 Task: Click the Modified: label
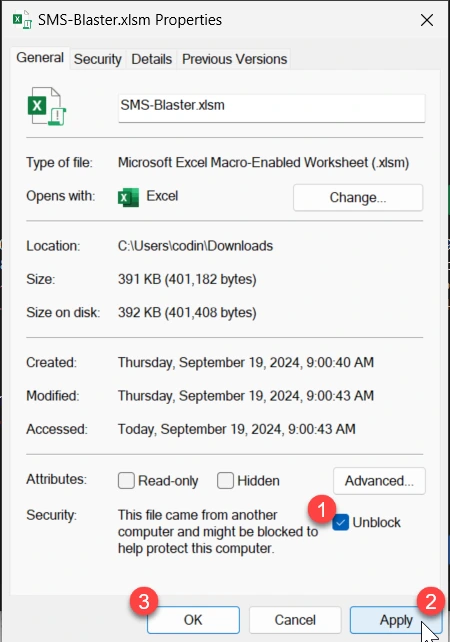point(52,396)
